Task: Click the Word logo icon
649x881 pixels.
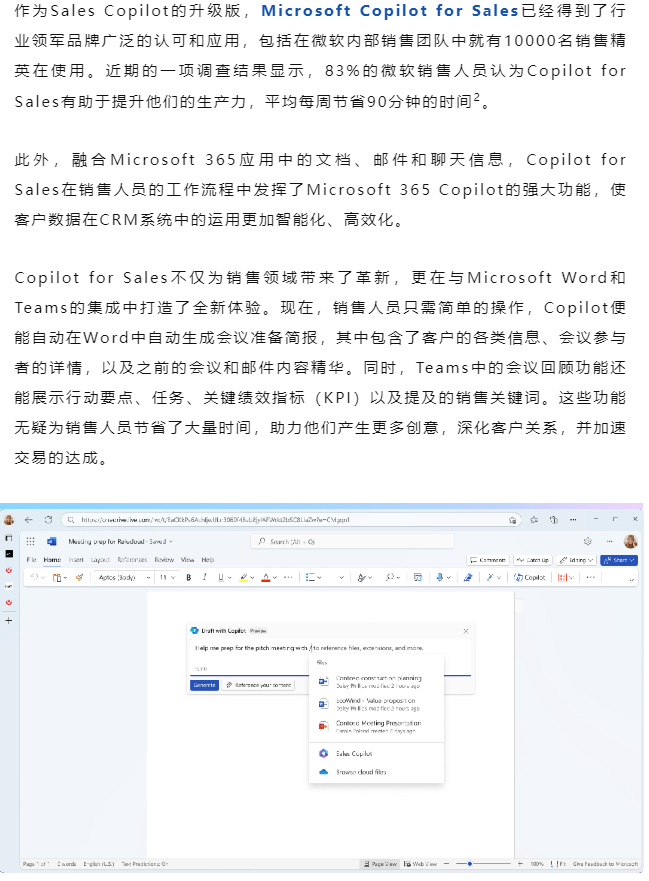Action: [52, 541]
